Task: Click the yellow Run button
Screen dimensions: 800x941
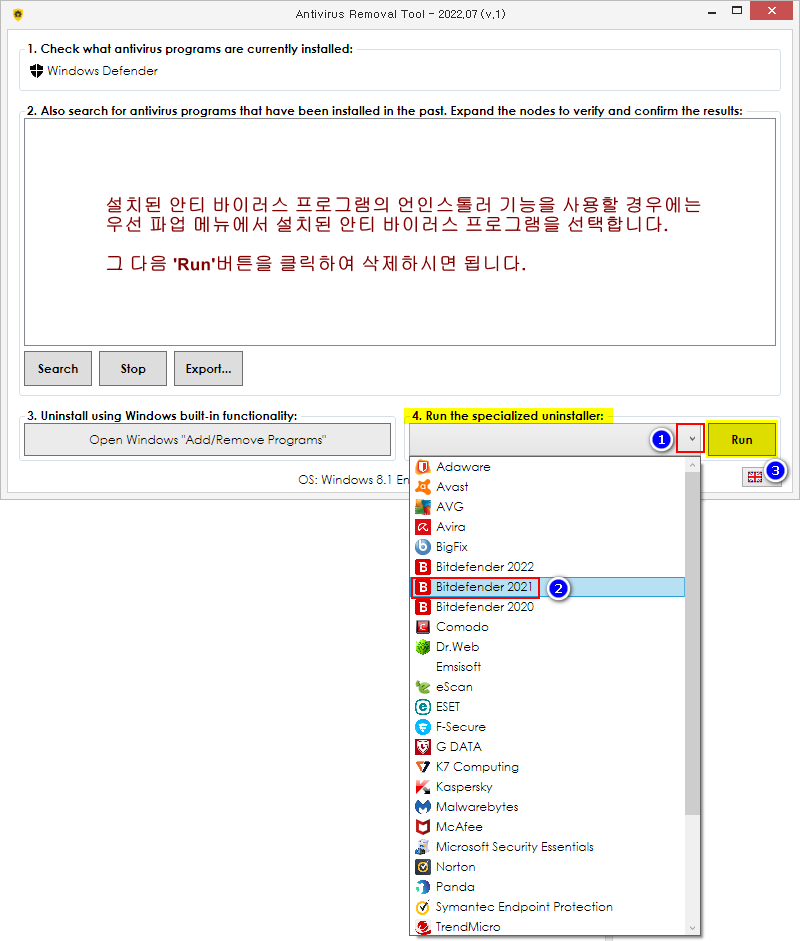Action: 742,439
